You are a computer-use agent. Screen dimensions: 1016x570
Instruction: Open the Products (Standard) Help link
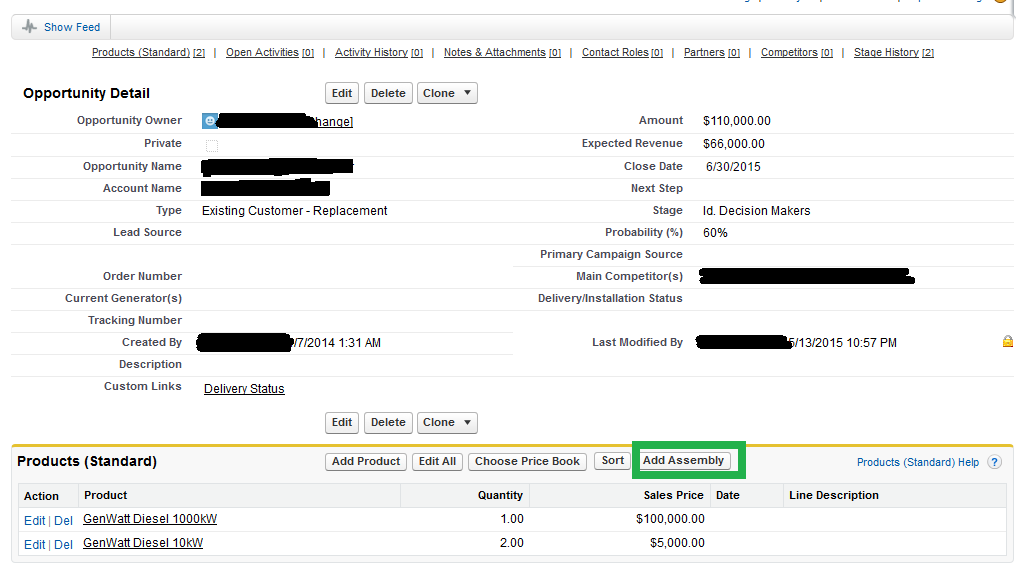coord(918,462)
